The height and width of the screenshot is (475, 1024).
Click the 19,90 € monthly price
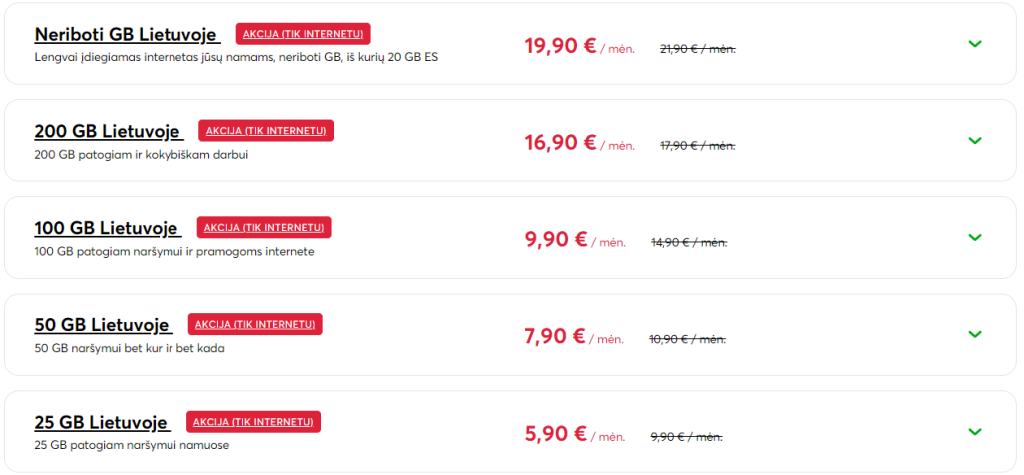pos(560,45)
